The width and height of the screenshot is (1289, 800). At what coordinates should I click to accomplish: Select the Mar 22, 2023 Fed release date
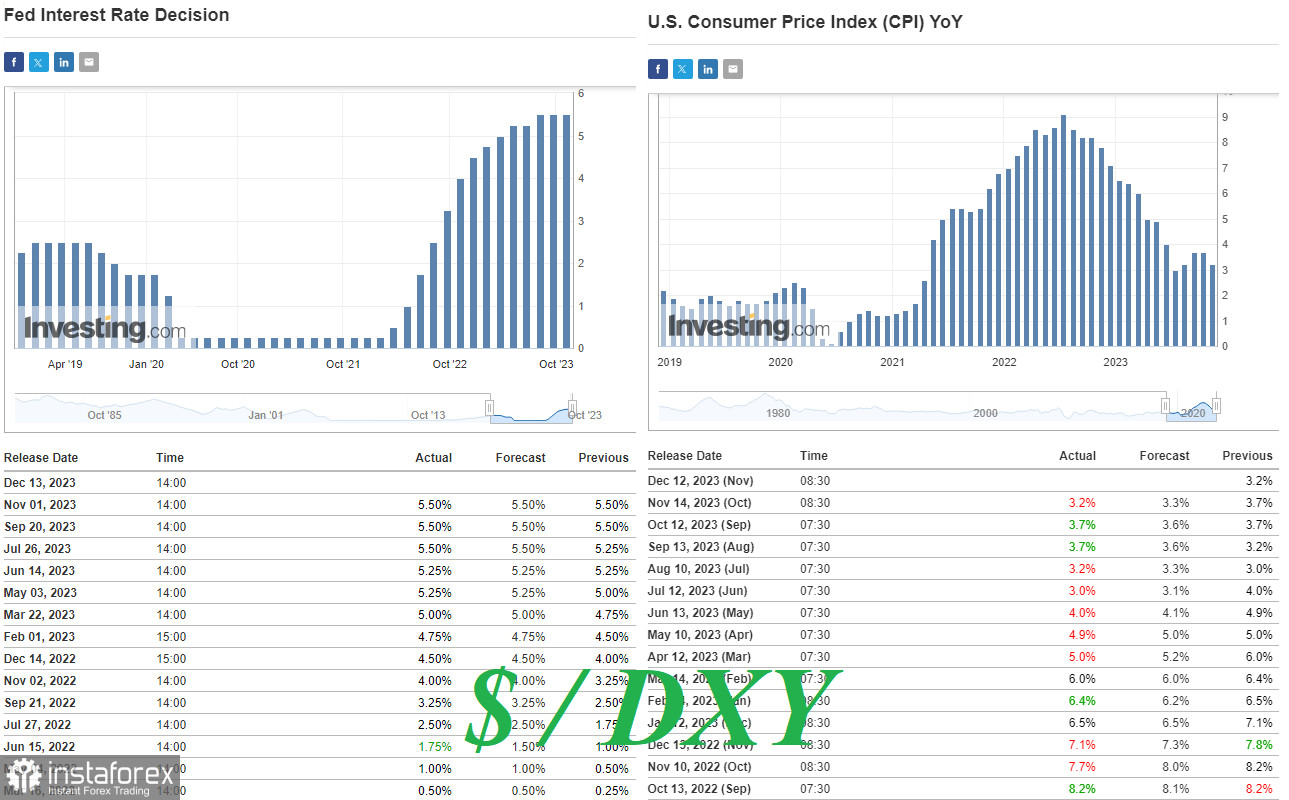(39, 615)
